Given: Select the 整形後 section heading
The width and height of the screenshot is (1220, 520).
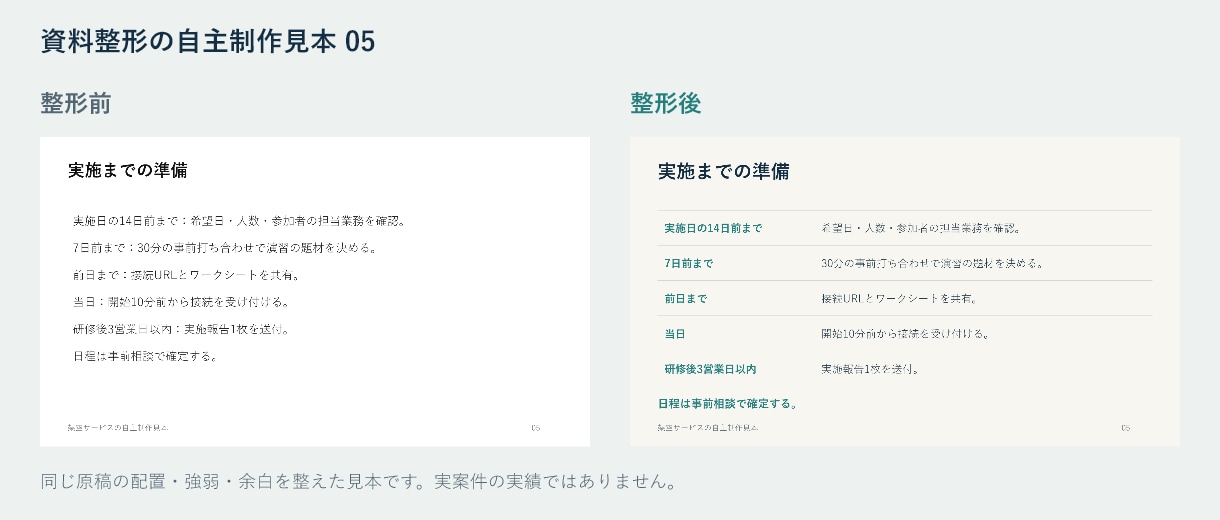Looking at the screenshot, I should (665, 103).
